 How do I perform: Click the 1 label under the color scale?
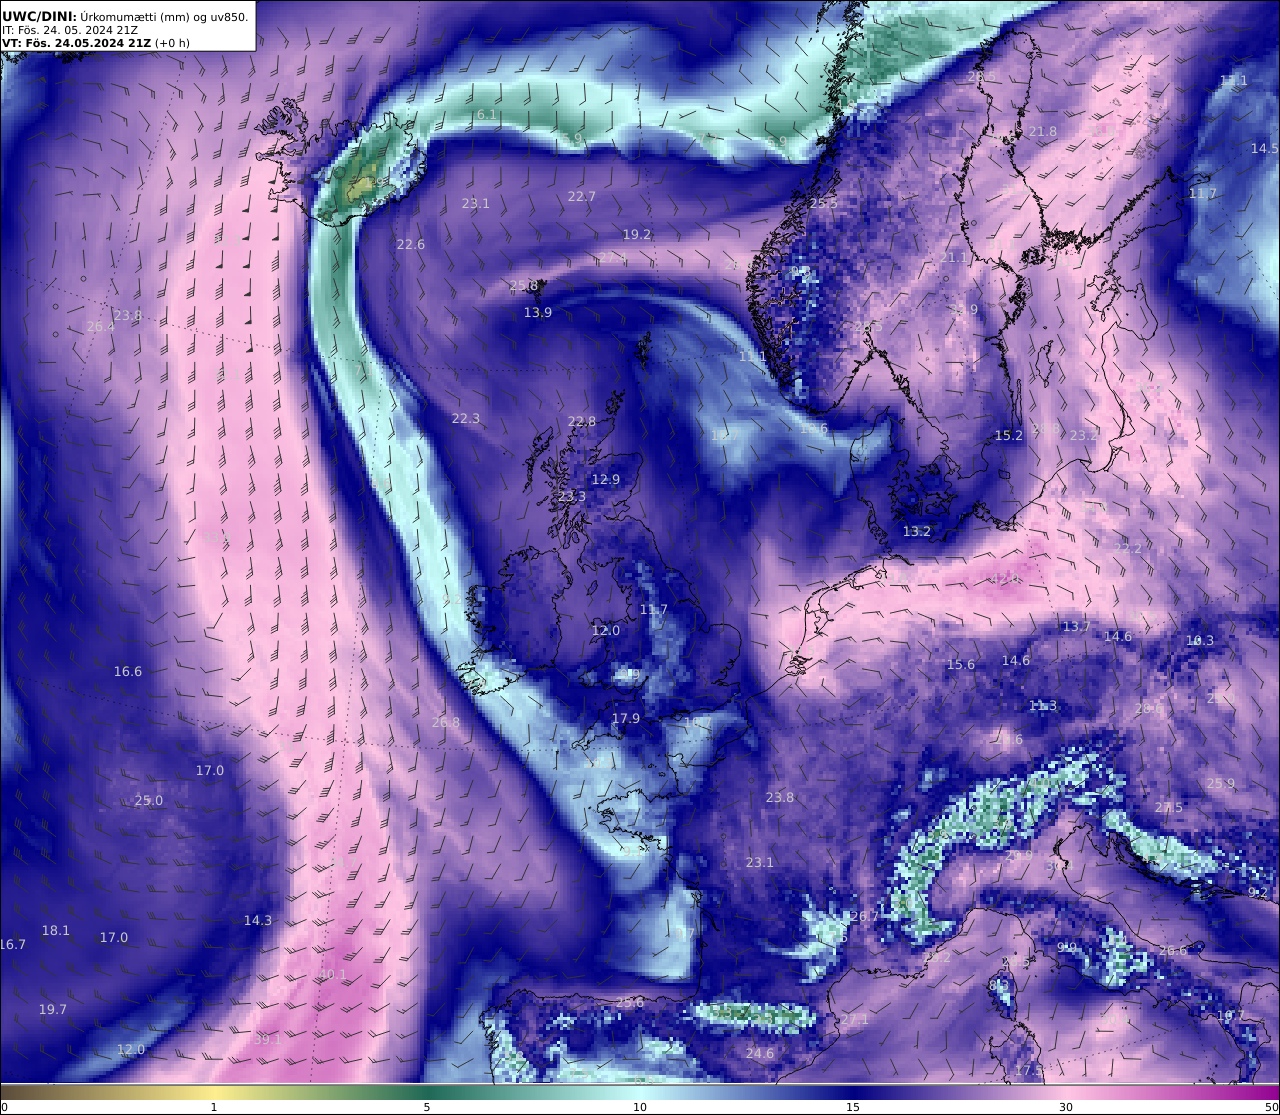214,1107
